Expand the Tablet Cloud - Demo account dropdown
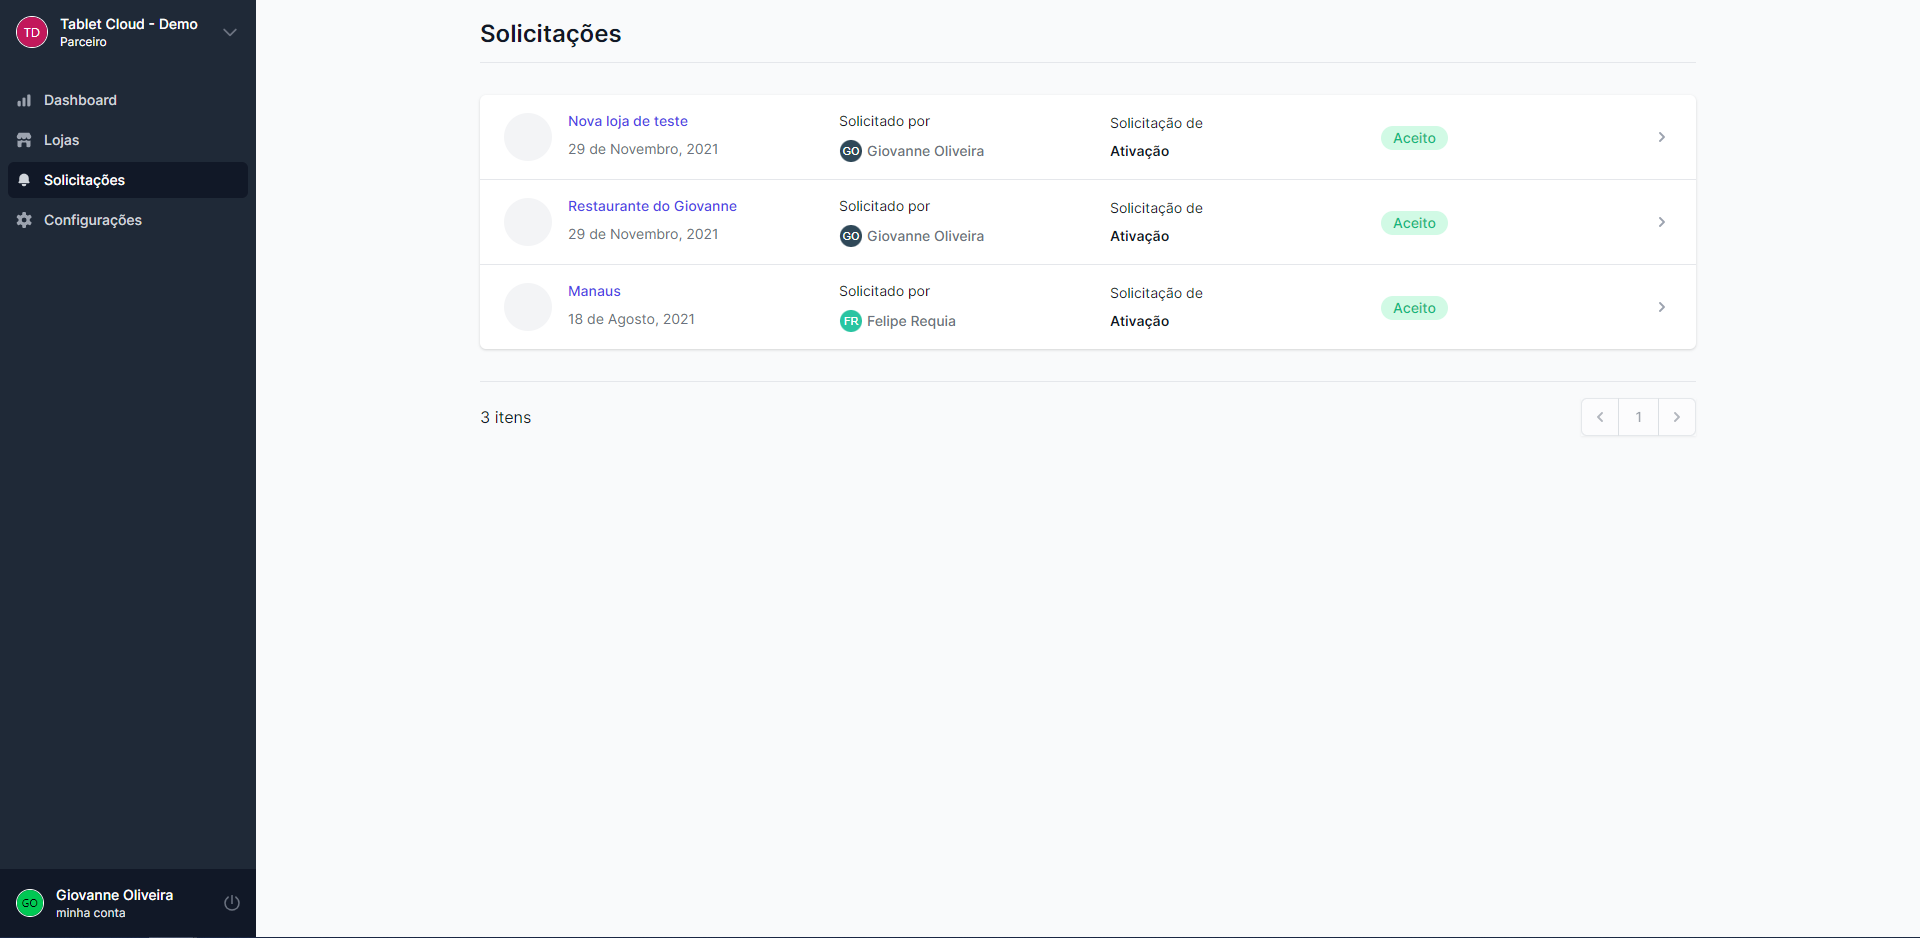 coord(230,32)
